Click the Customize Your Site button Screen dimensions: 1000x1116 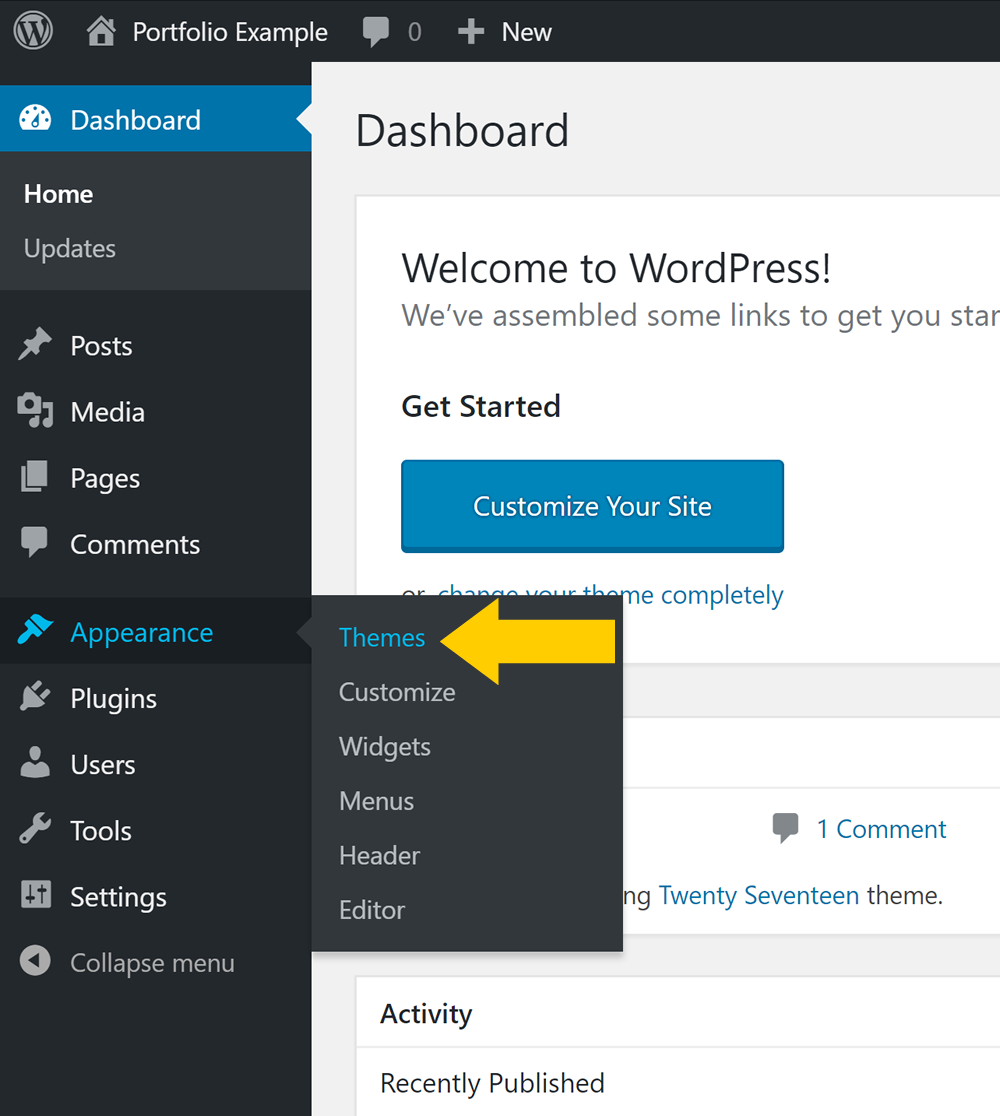(592, 506)
